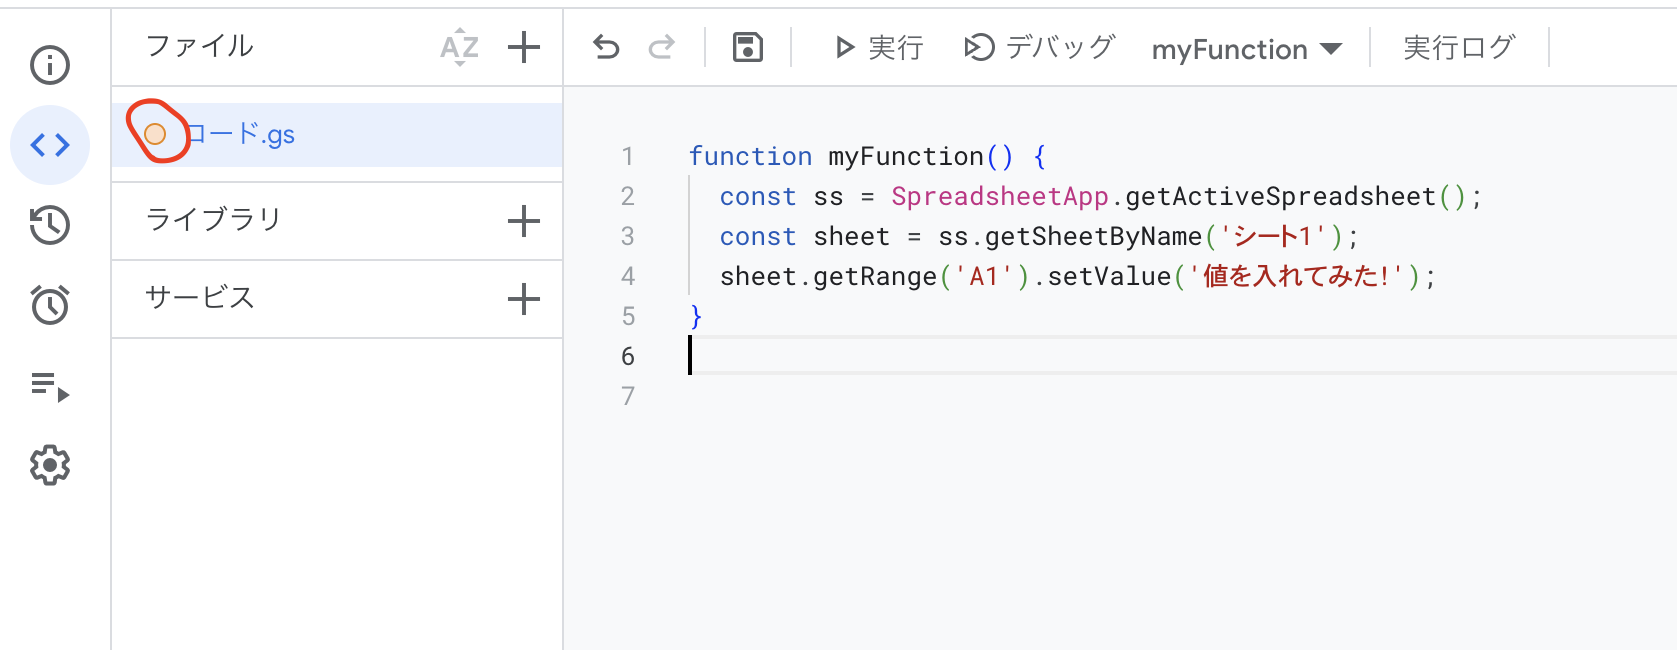Open the Executions list icon
The image size is (1677, 650).
pyautogui.click(x=50, y=385)
